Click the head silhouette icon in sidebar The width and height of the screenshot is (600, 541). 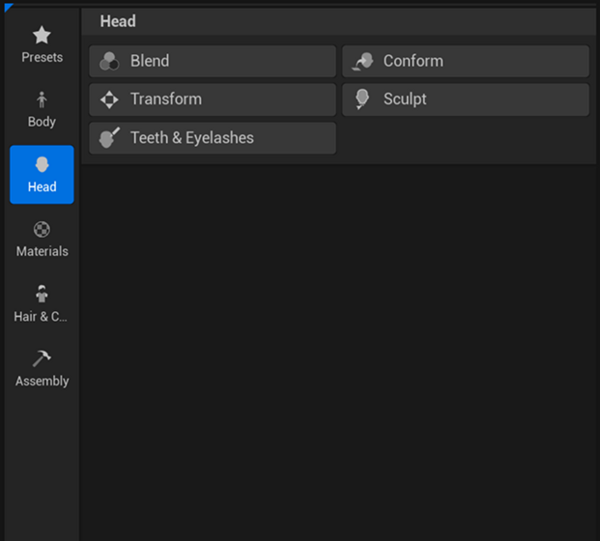click(42, 165)
